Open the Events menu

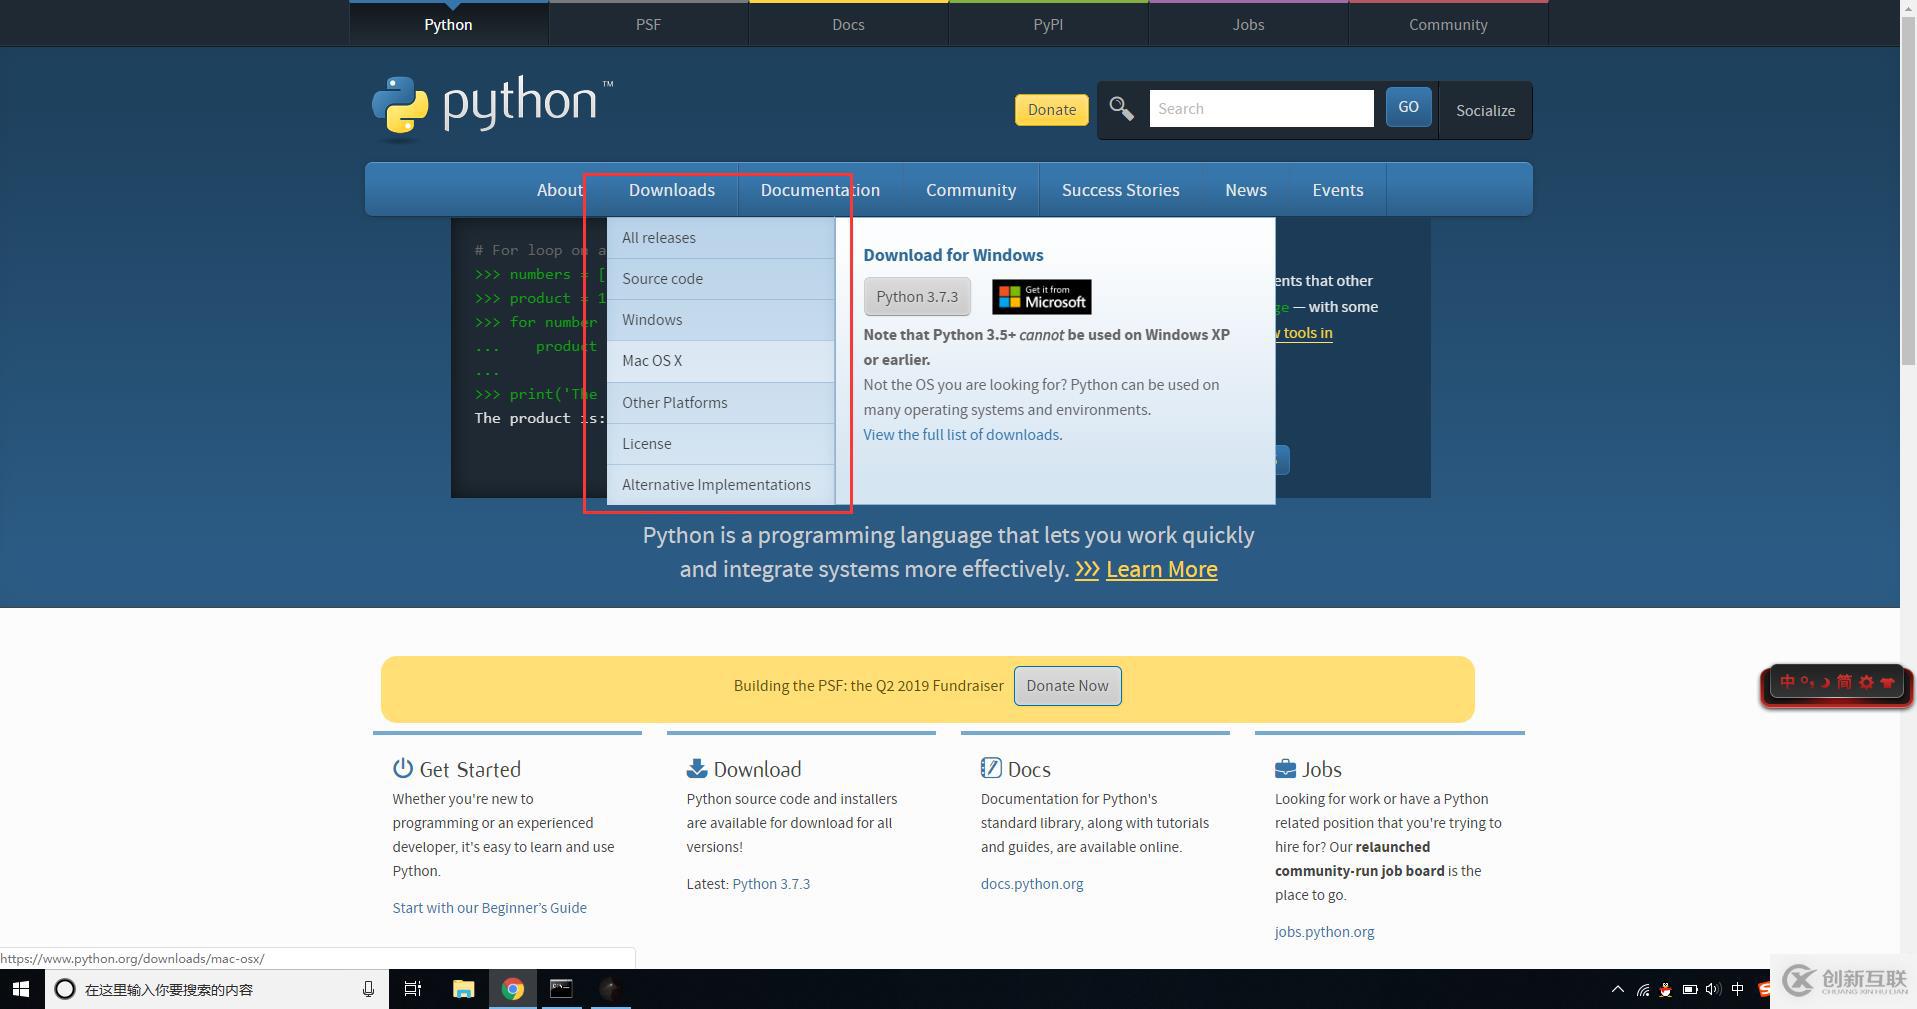pos(1337,190)
